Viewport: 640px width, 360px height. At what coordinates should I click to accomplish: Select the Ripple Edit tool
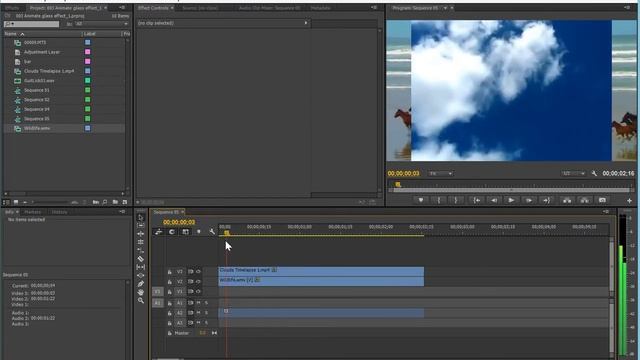(x=141, y=234)
